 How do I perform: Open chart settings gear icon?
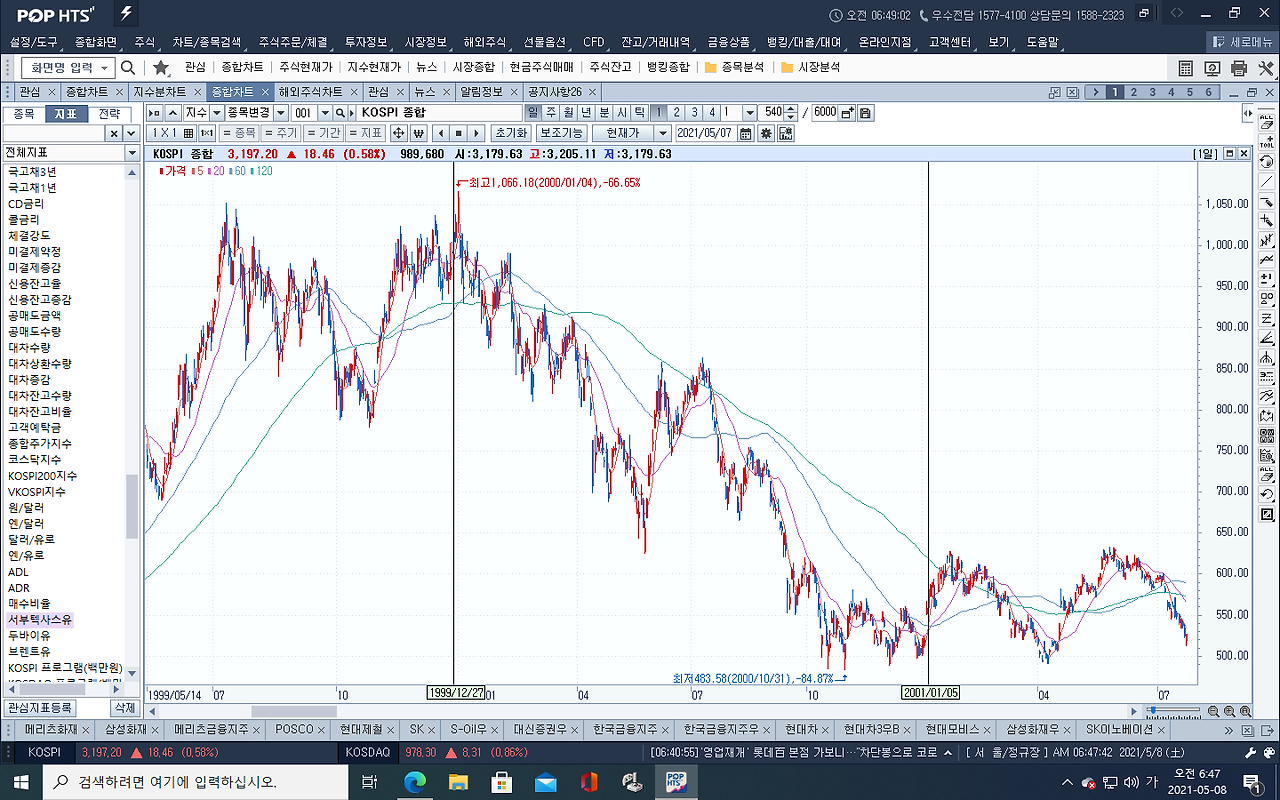[x=766, y=133]
